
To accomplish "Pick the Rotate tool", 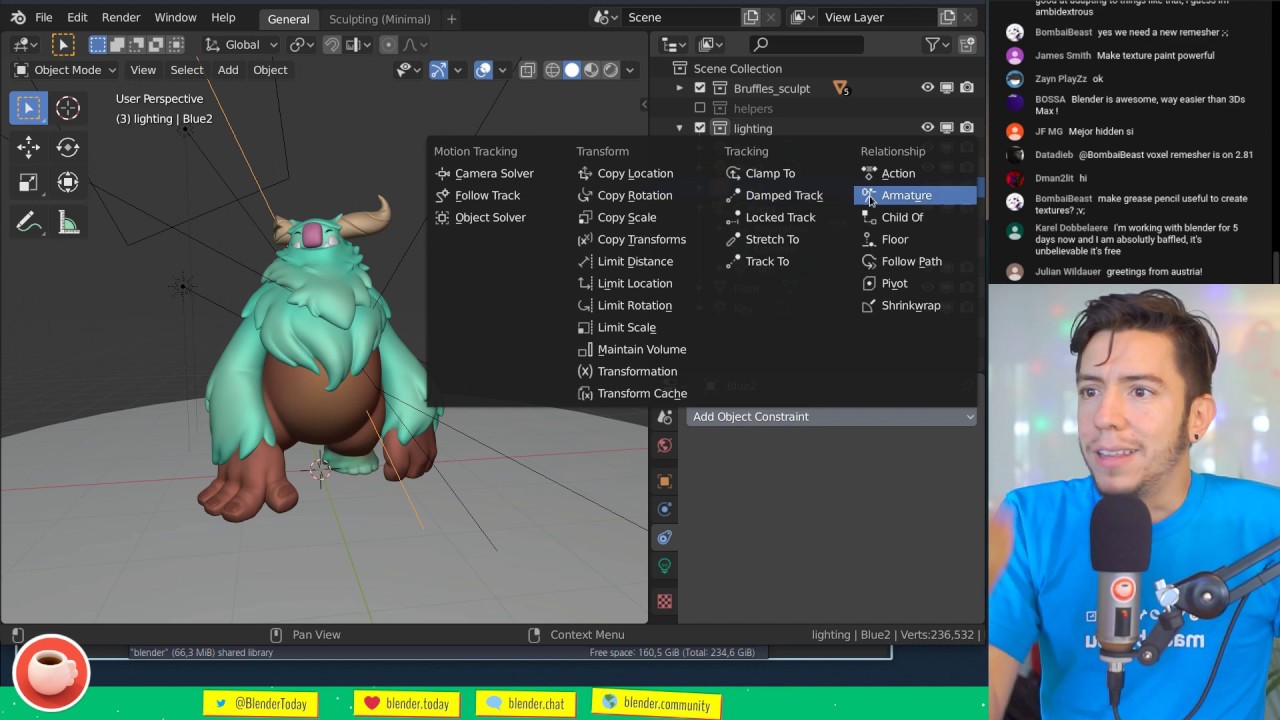I will 68,148.
